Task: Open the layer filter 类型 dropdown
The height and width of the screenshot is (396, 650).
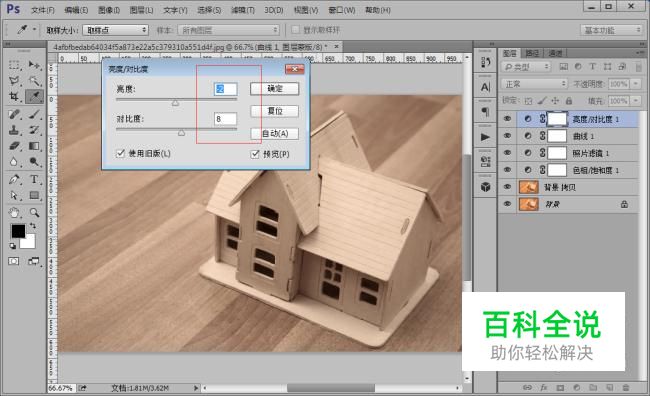Action: 526,67
